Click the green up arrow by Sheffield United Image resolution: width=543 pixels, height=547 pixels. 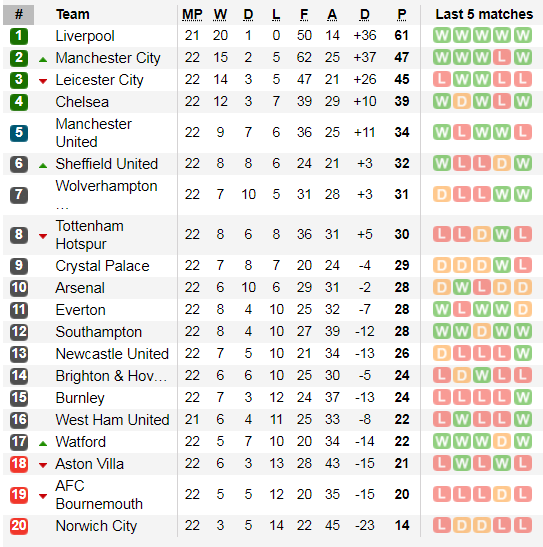[x=43, y=166]
